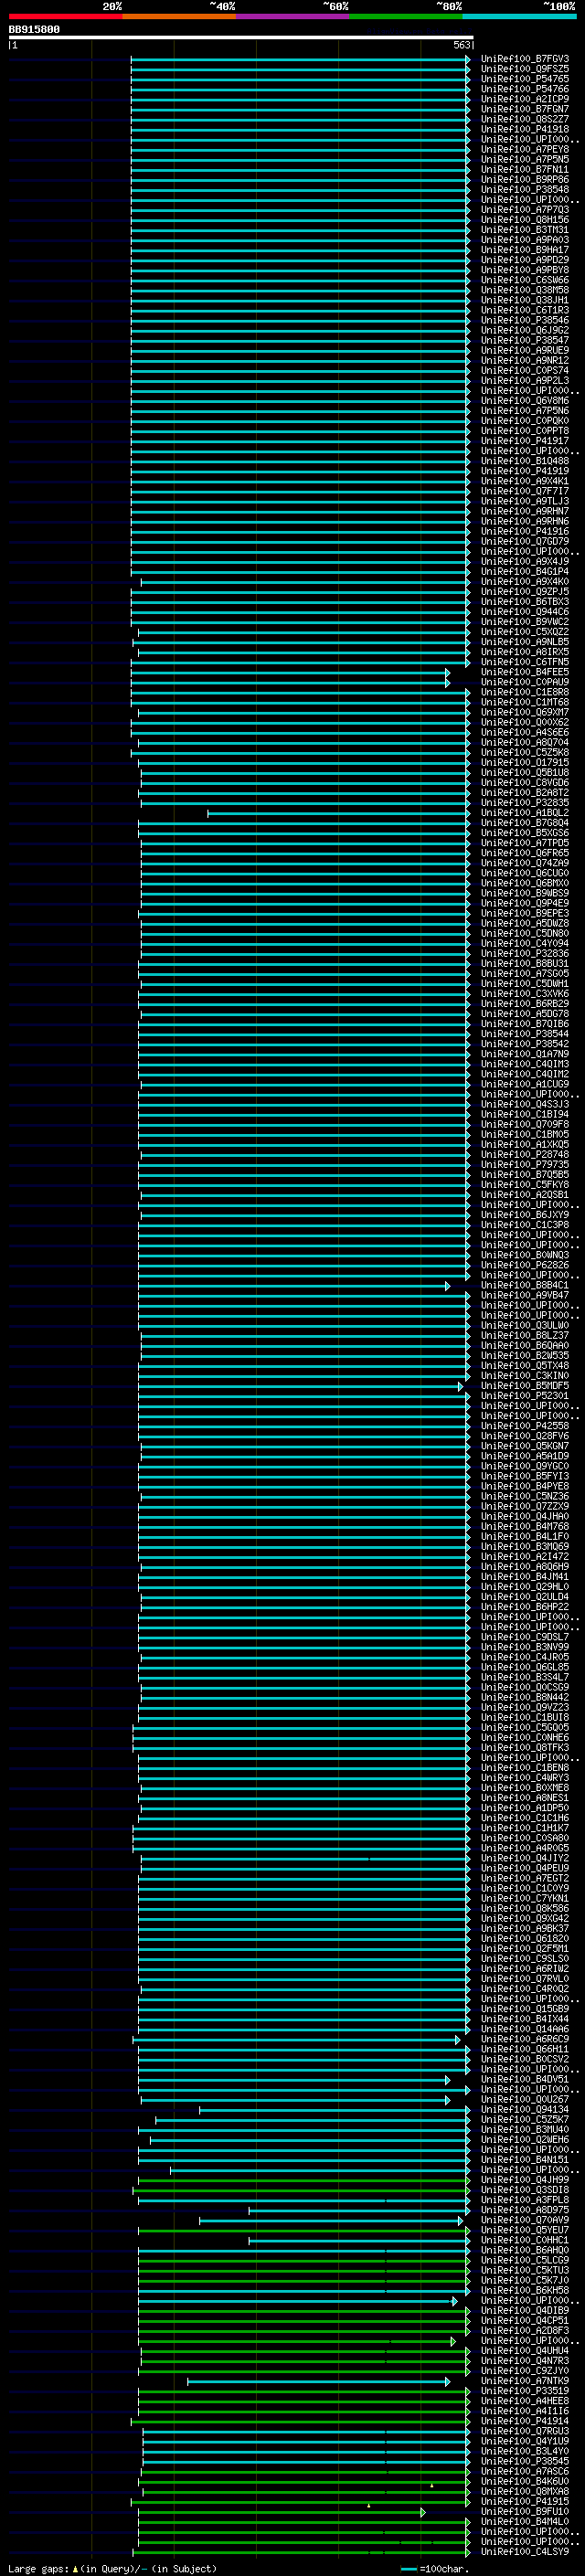Click the green ~80% identity legend bar
Image resolution: width=585 pixels, height=2576 pixels.
click(406, 16)
